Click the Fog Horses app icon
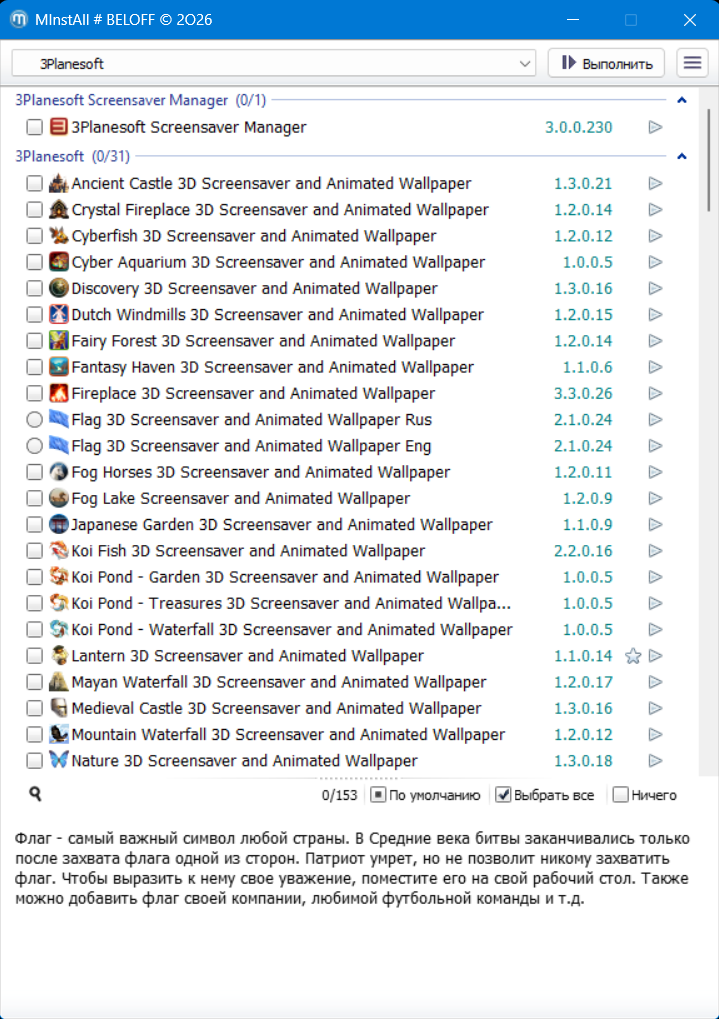This screenshot has height=1019, width=719. (59, 472)
